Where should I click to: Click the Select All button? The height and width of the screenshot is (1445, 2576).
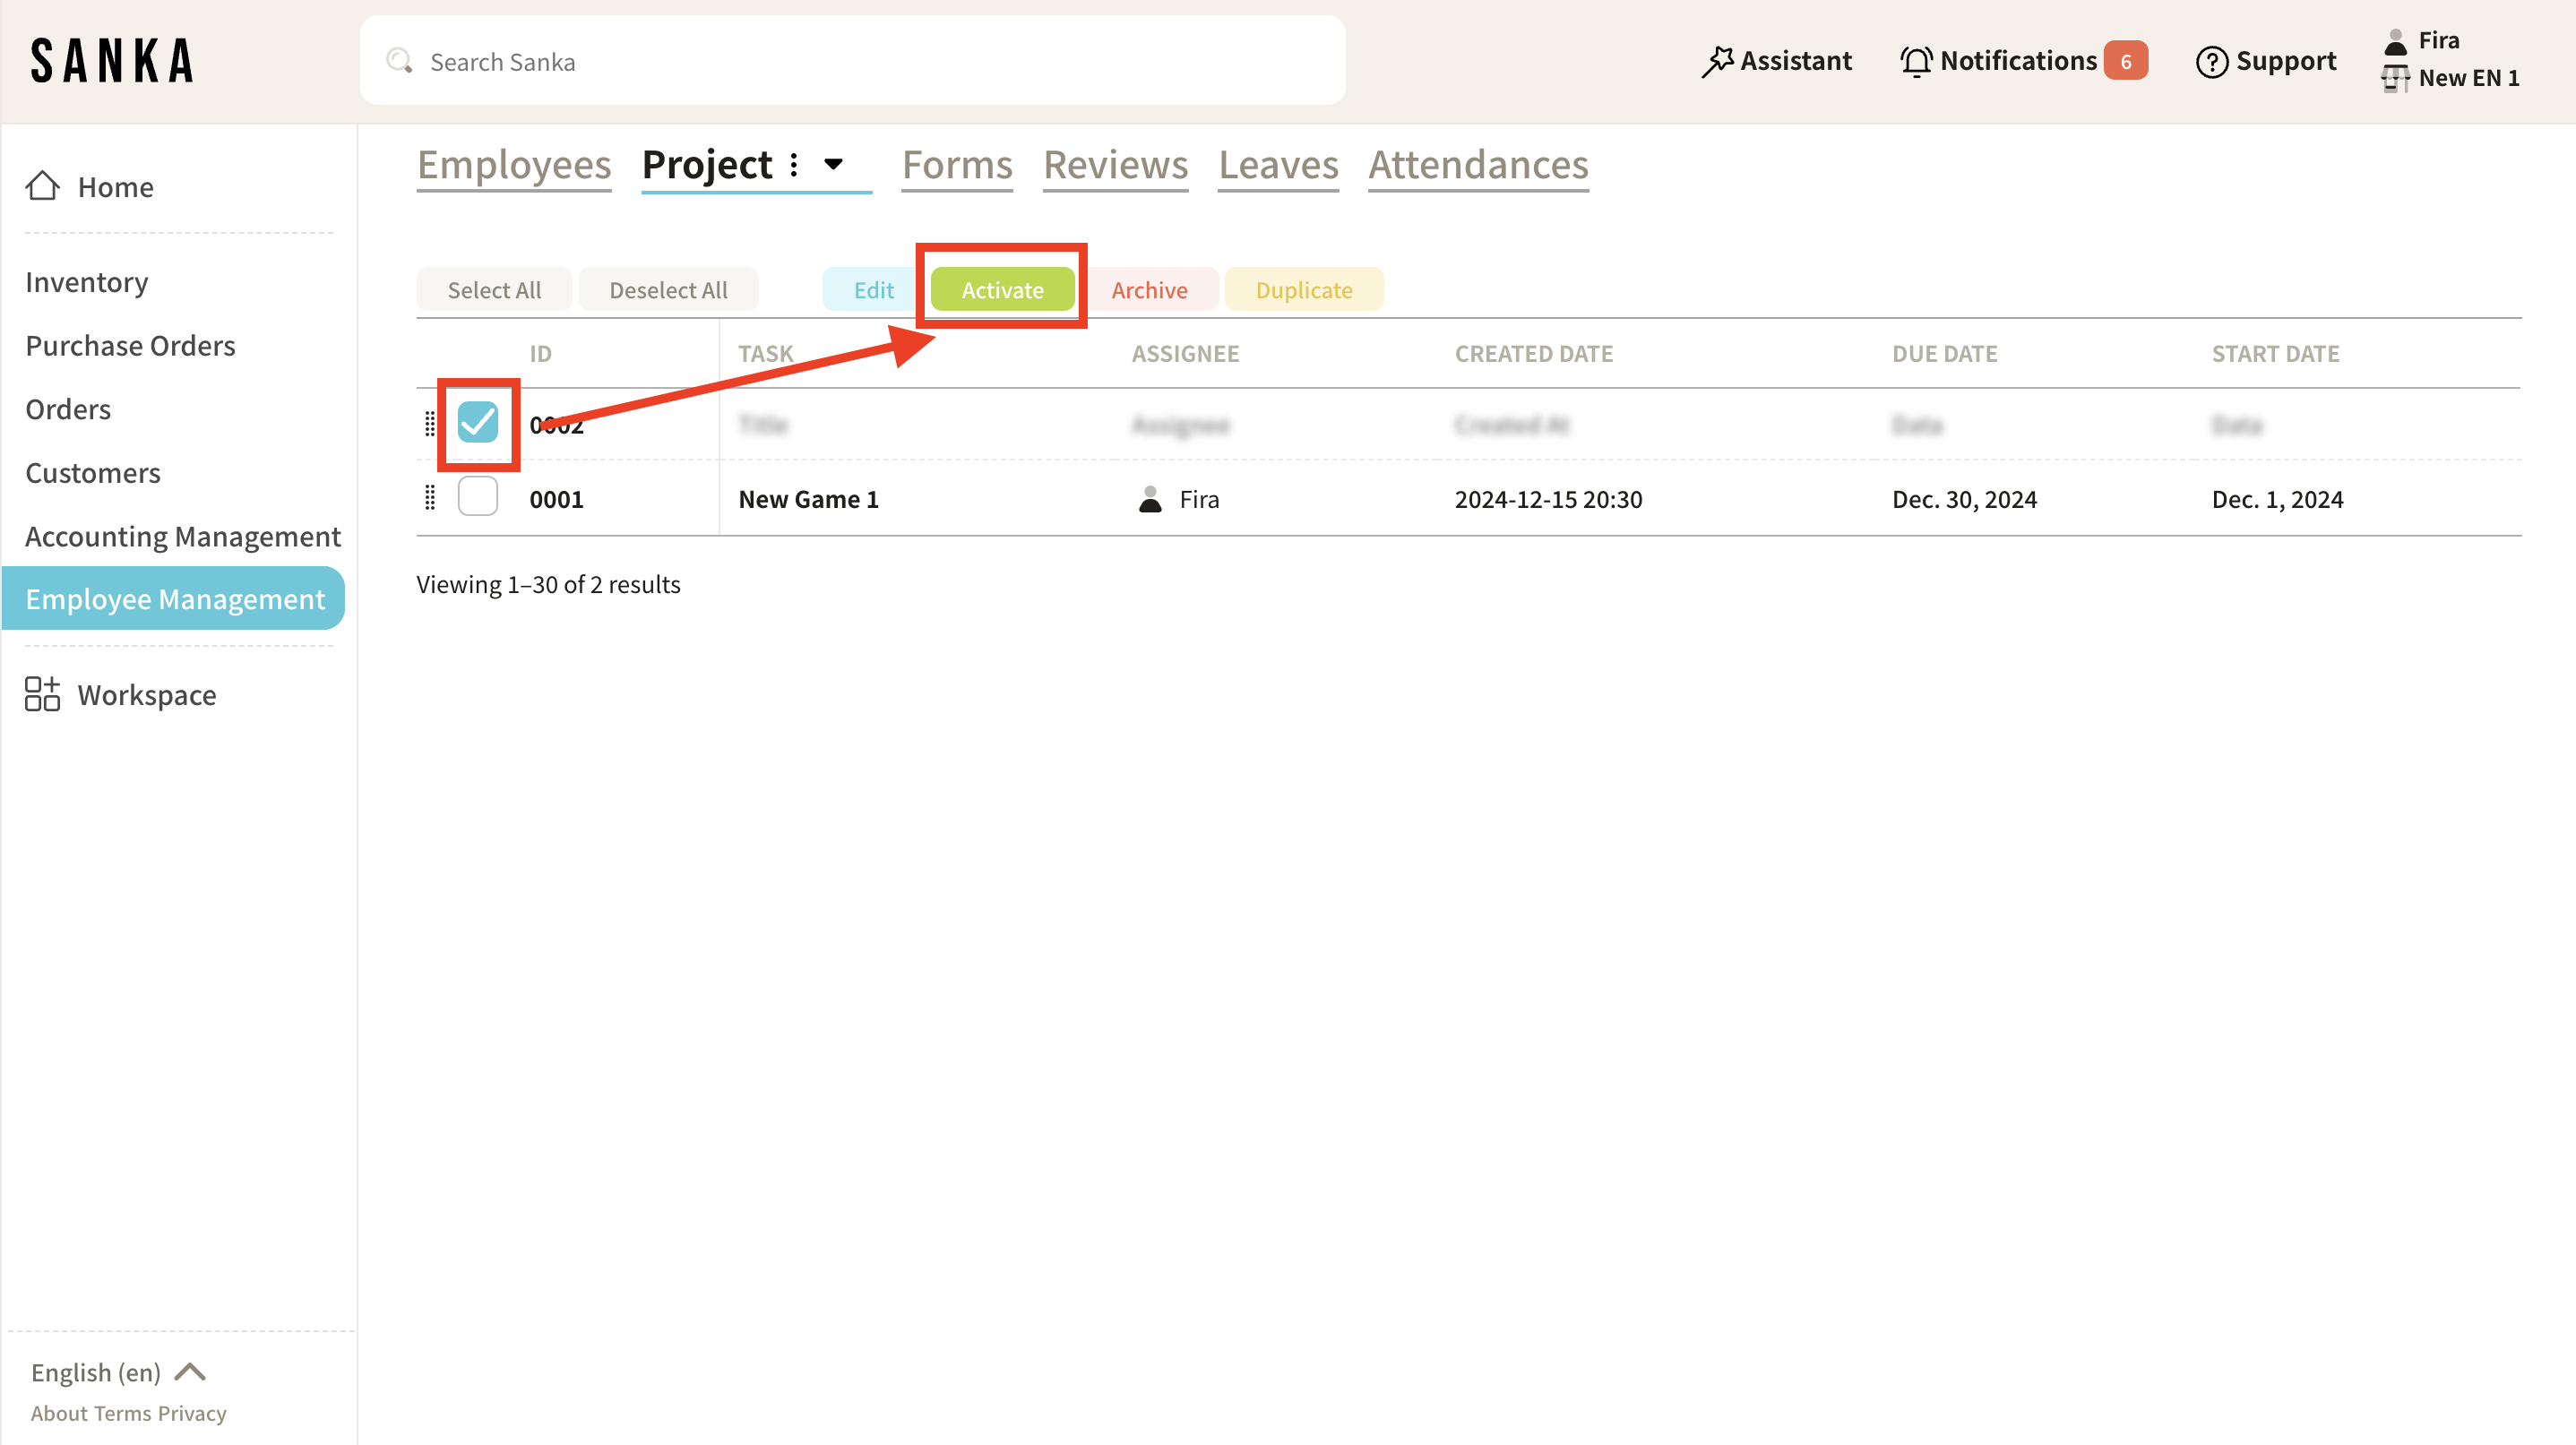pyautogui.click(x=494, y=290)
